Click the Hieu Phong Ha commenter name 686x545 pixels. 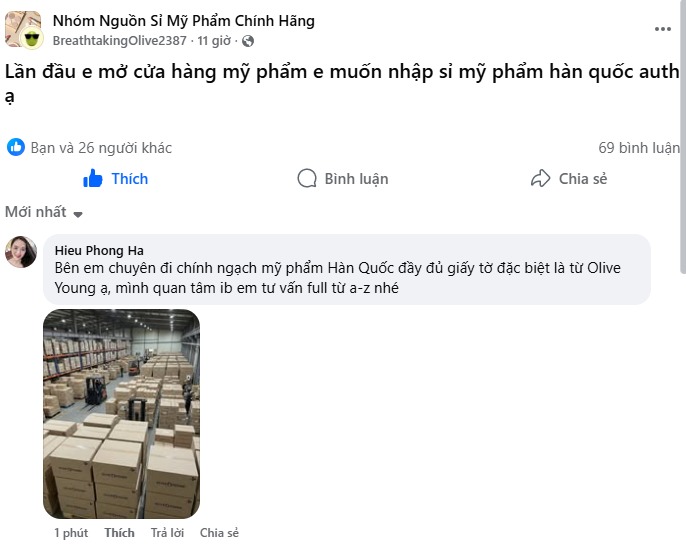click(99, 251)
